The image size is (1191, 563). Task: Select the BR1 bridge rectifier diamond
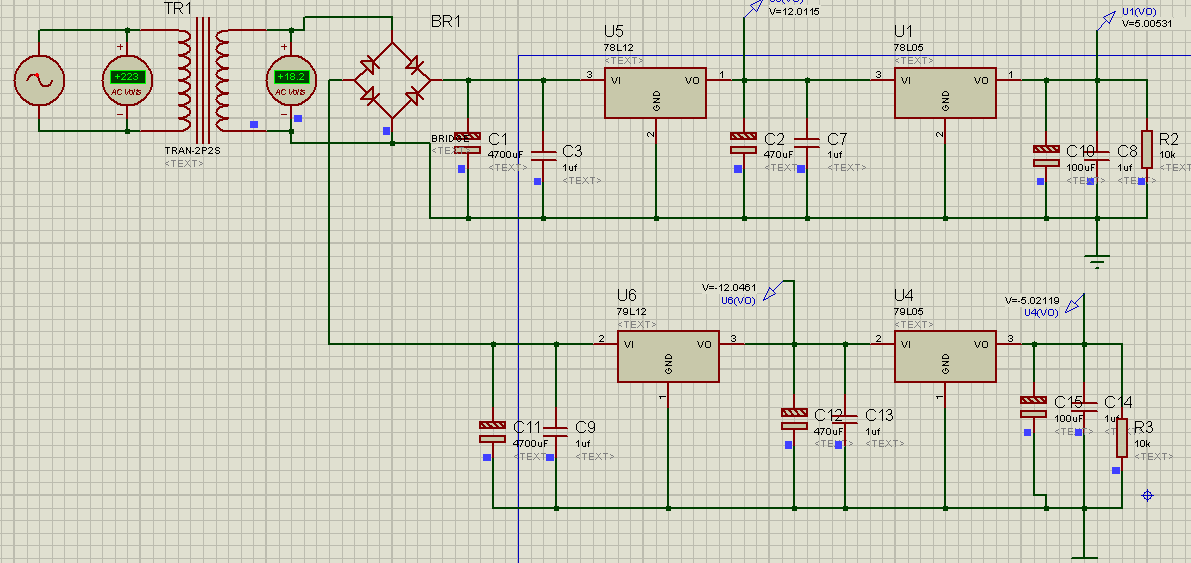(x=391, y=81)
